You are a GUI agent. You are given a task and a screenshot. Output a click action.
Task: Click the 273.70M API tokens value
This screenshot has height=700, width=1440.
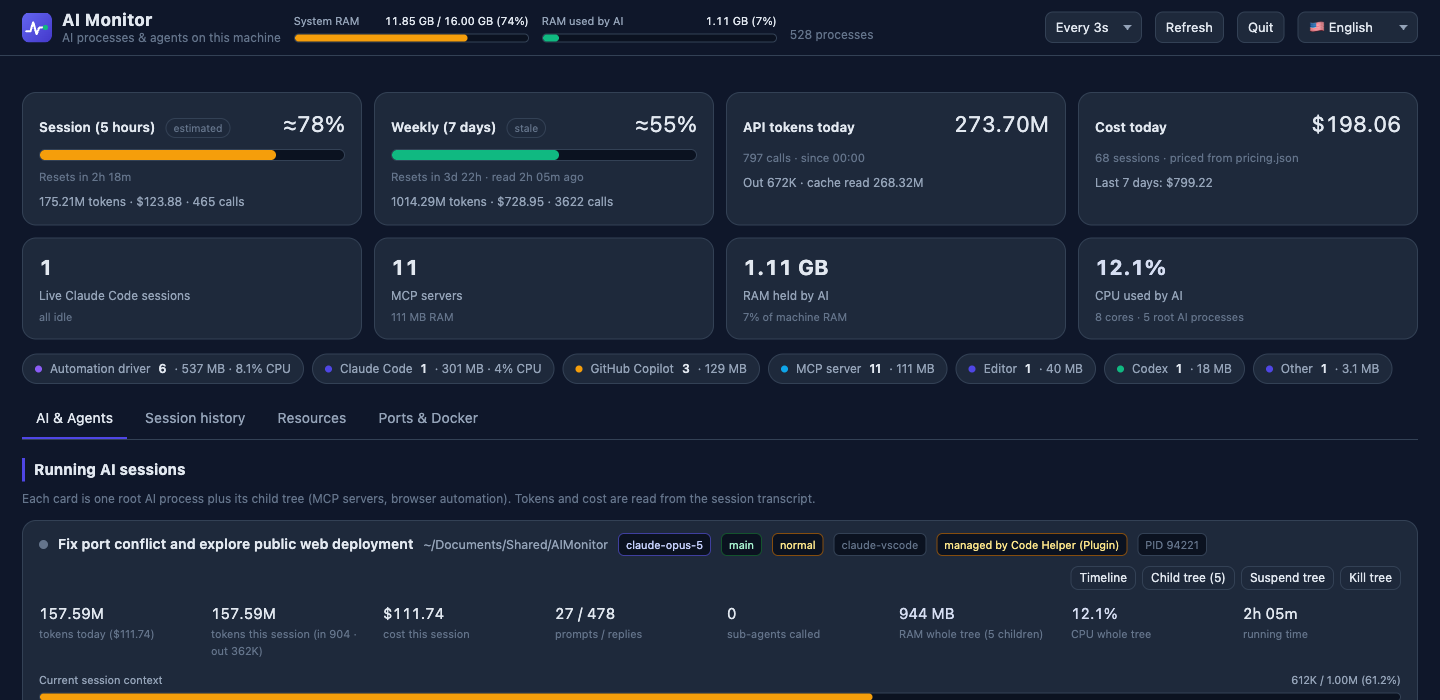pos(1002,124)
